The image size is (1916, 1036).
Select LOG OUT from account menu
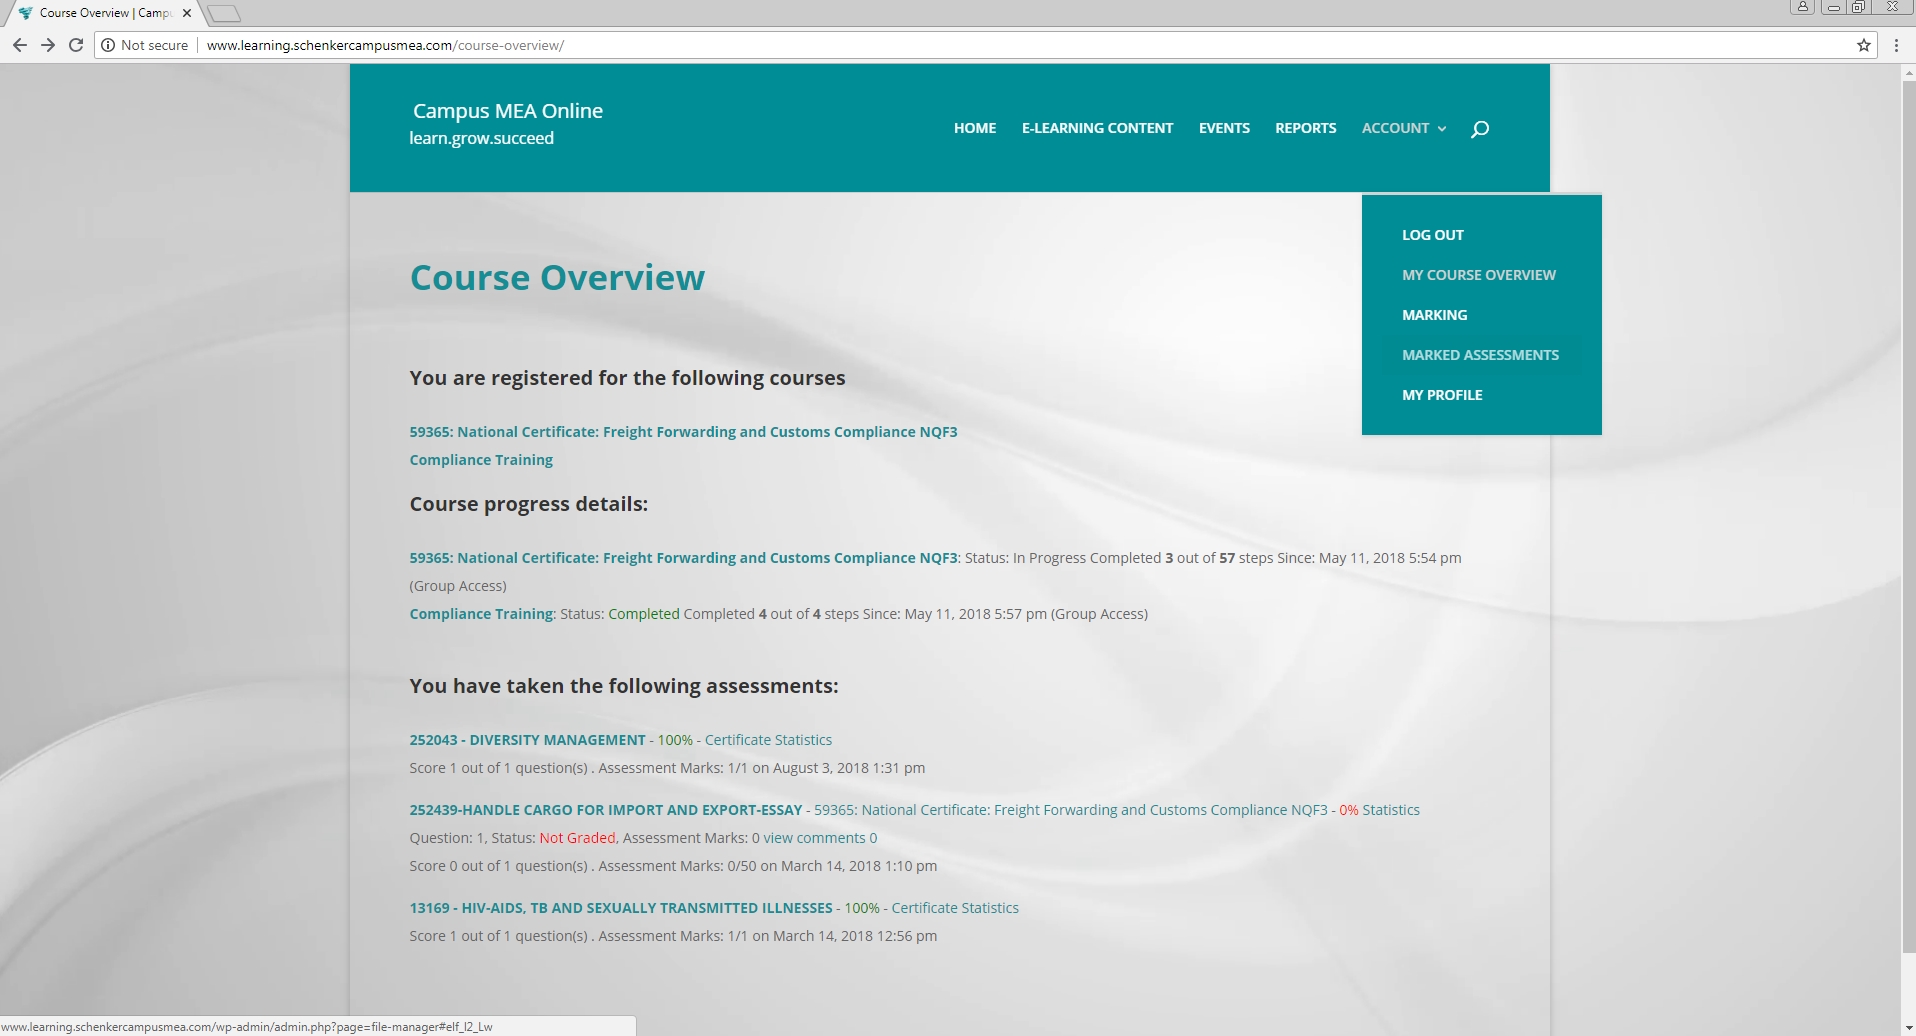pyautogui.click(x=1432, y=235)
